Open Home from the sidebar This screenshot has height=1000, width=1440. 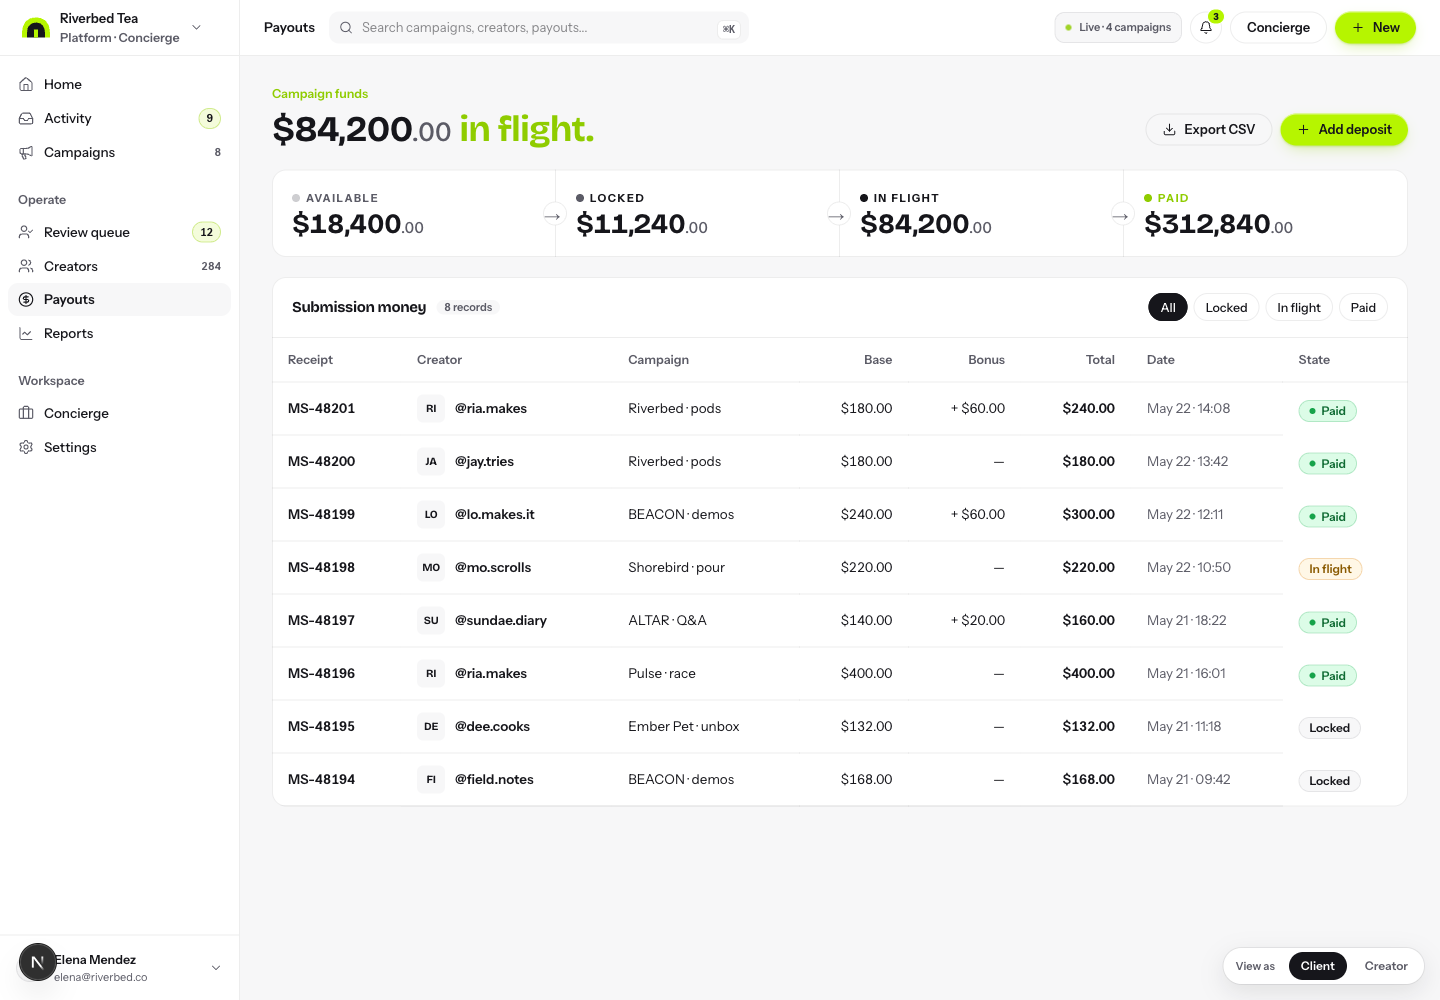tap(119, 84)
